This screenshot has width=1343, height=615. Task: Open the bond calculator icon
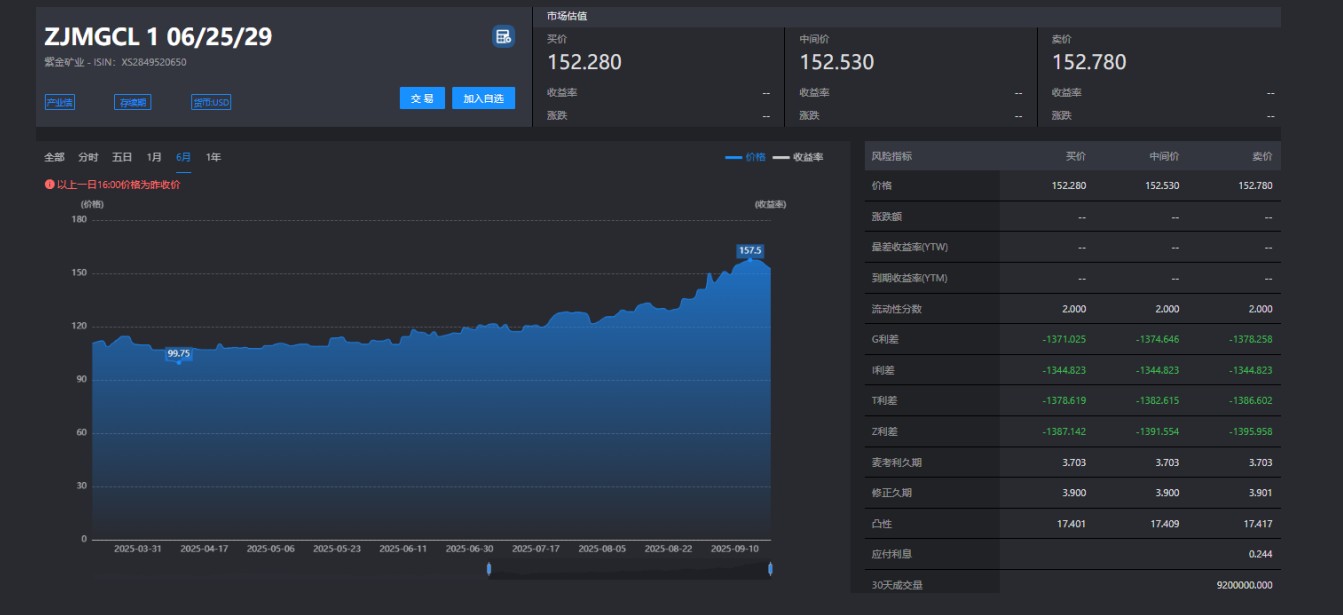503,37
